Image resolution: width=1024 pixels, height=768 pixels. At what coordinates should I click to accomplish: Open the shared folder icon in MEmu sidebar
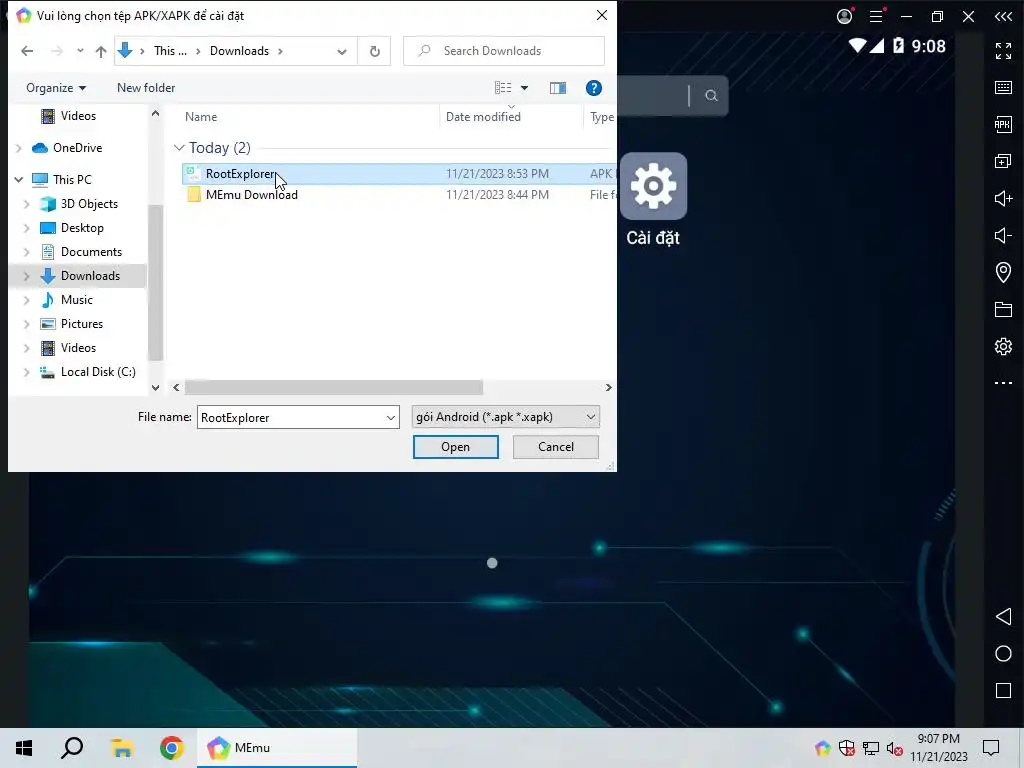point(1003,309)
